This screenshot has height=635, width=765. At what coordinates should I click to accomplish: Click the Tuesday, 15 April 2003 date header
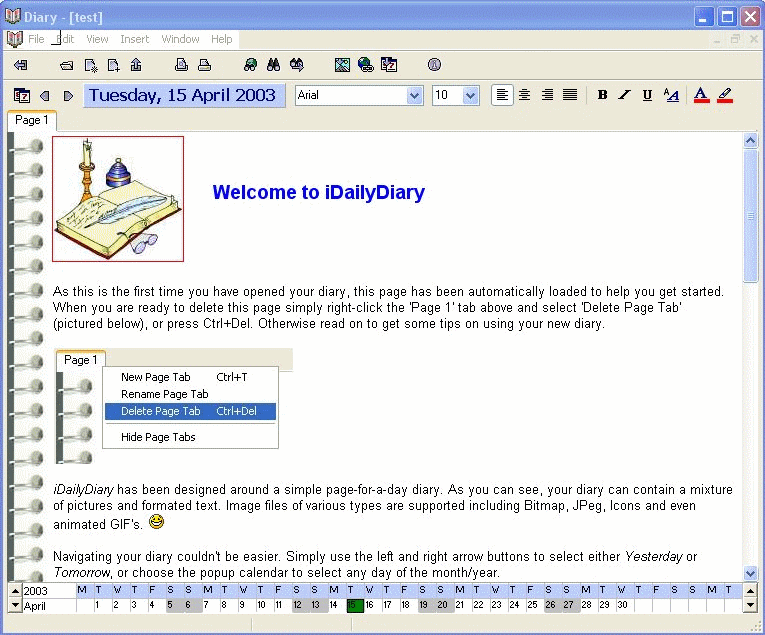(182, 95)
